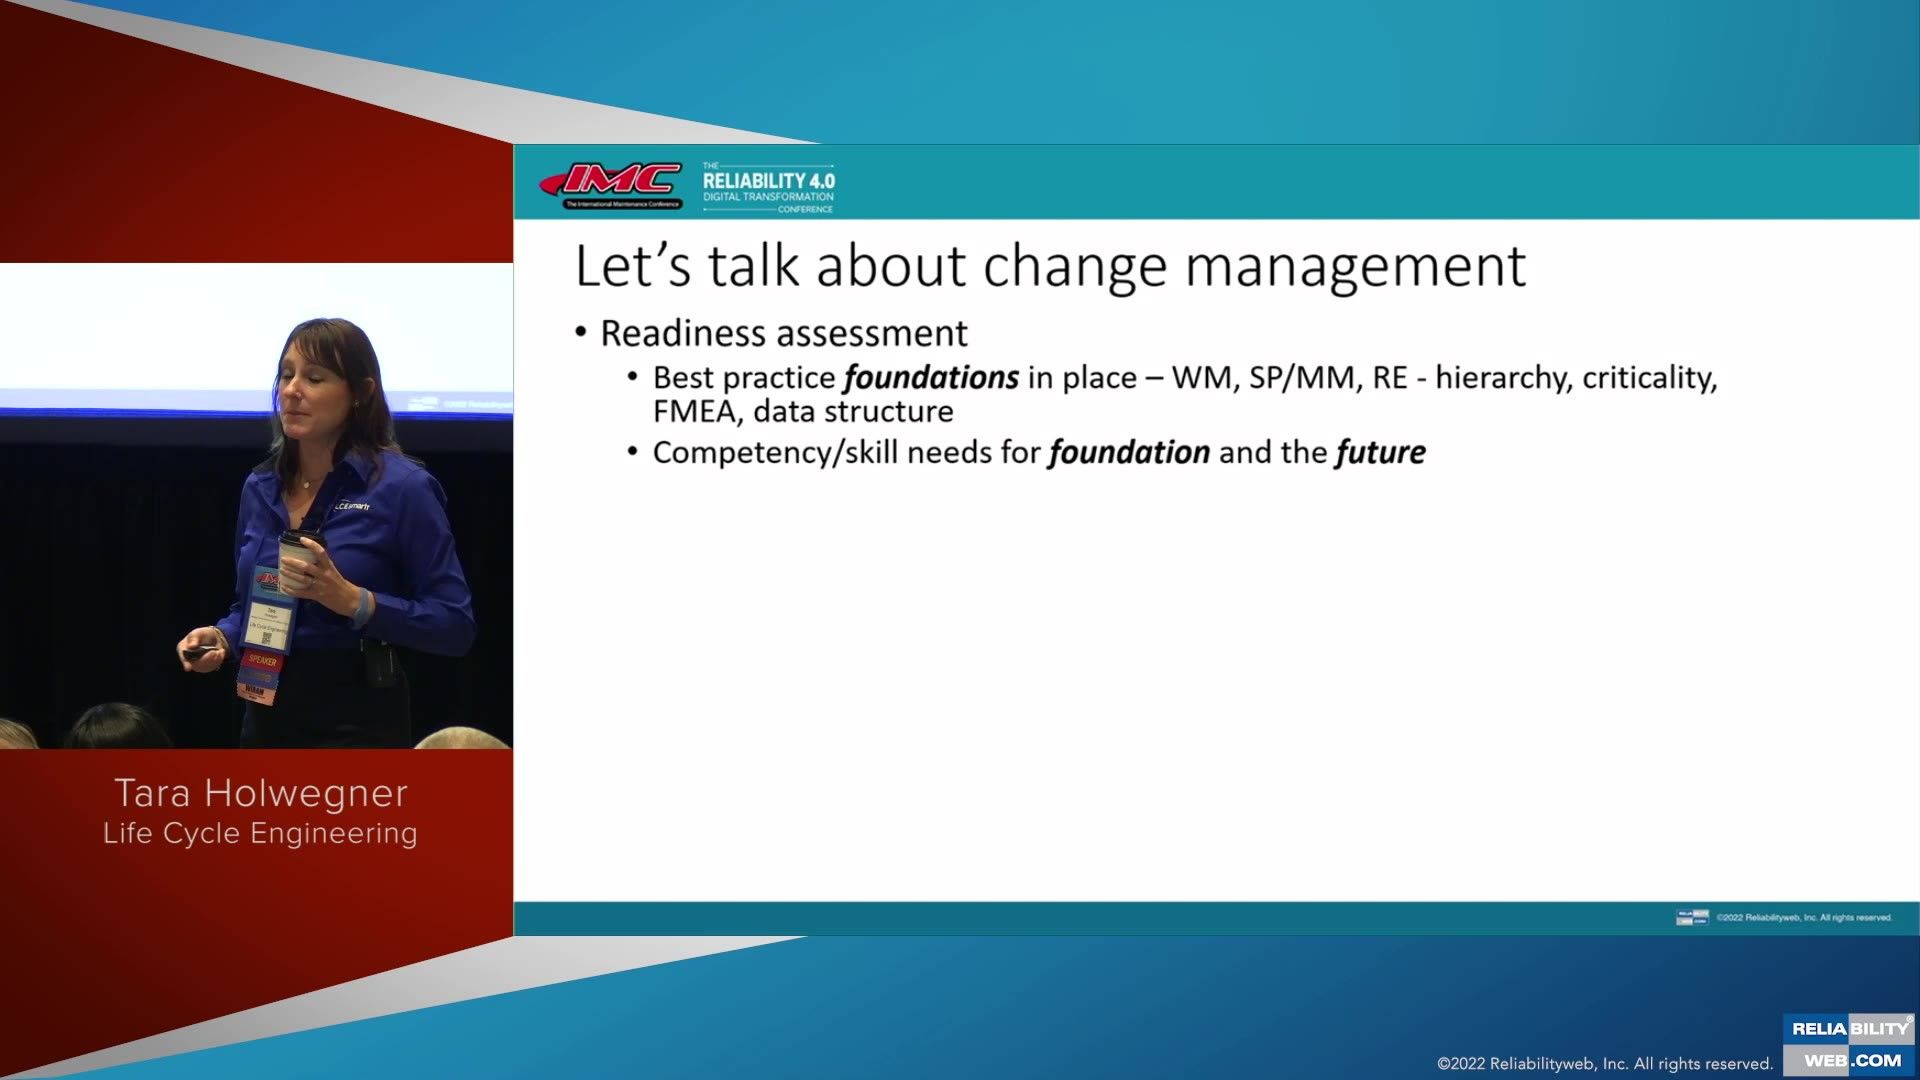
Task: Click the hierarchy, criticality text on slide
Action: coord(1576,378)
